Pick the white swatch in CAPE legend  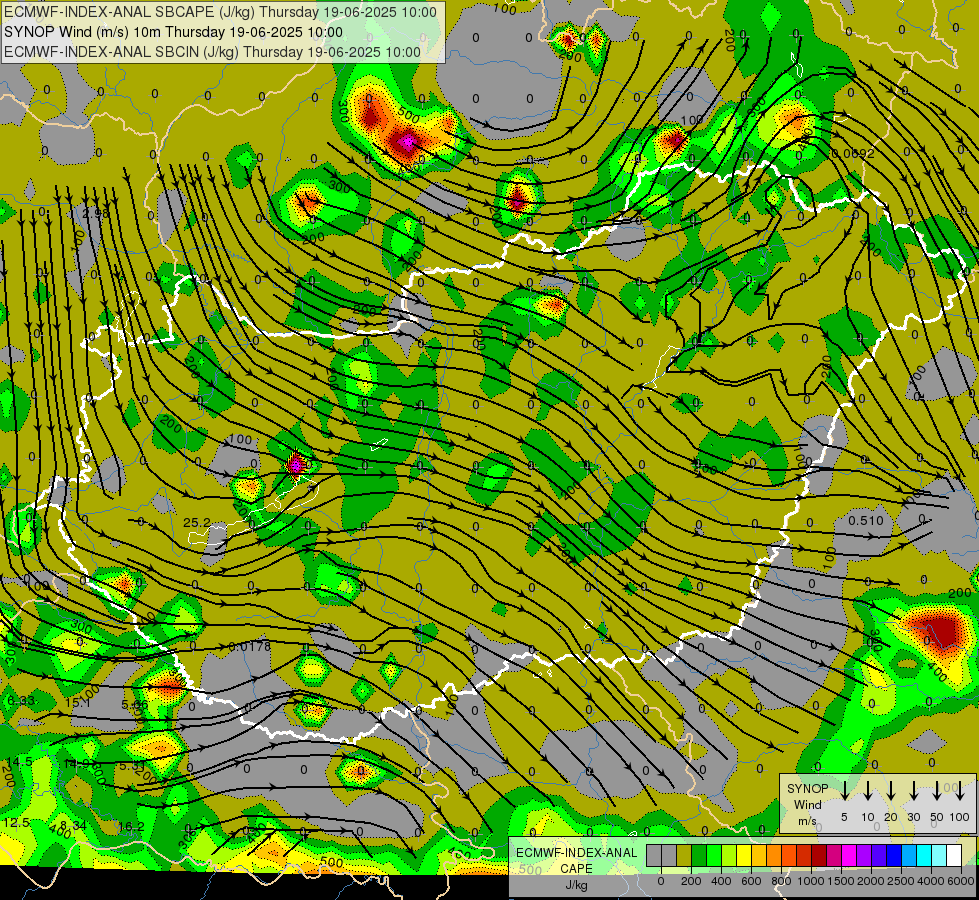point(955,855)
